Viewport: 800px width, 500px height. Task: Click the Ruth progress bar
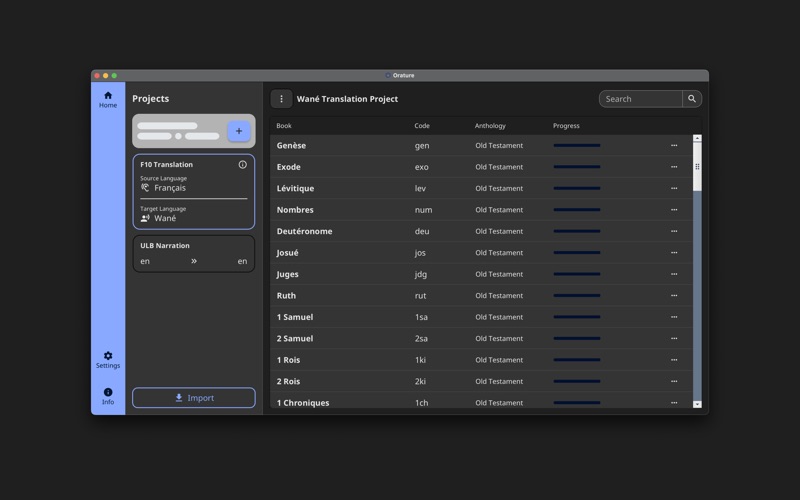(577, 295)
